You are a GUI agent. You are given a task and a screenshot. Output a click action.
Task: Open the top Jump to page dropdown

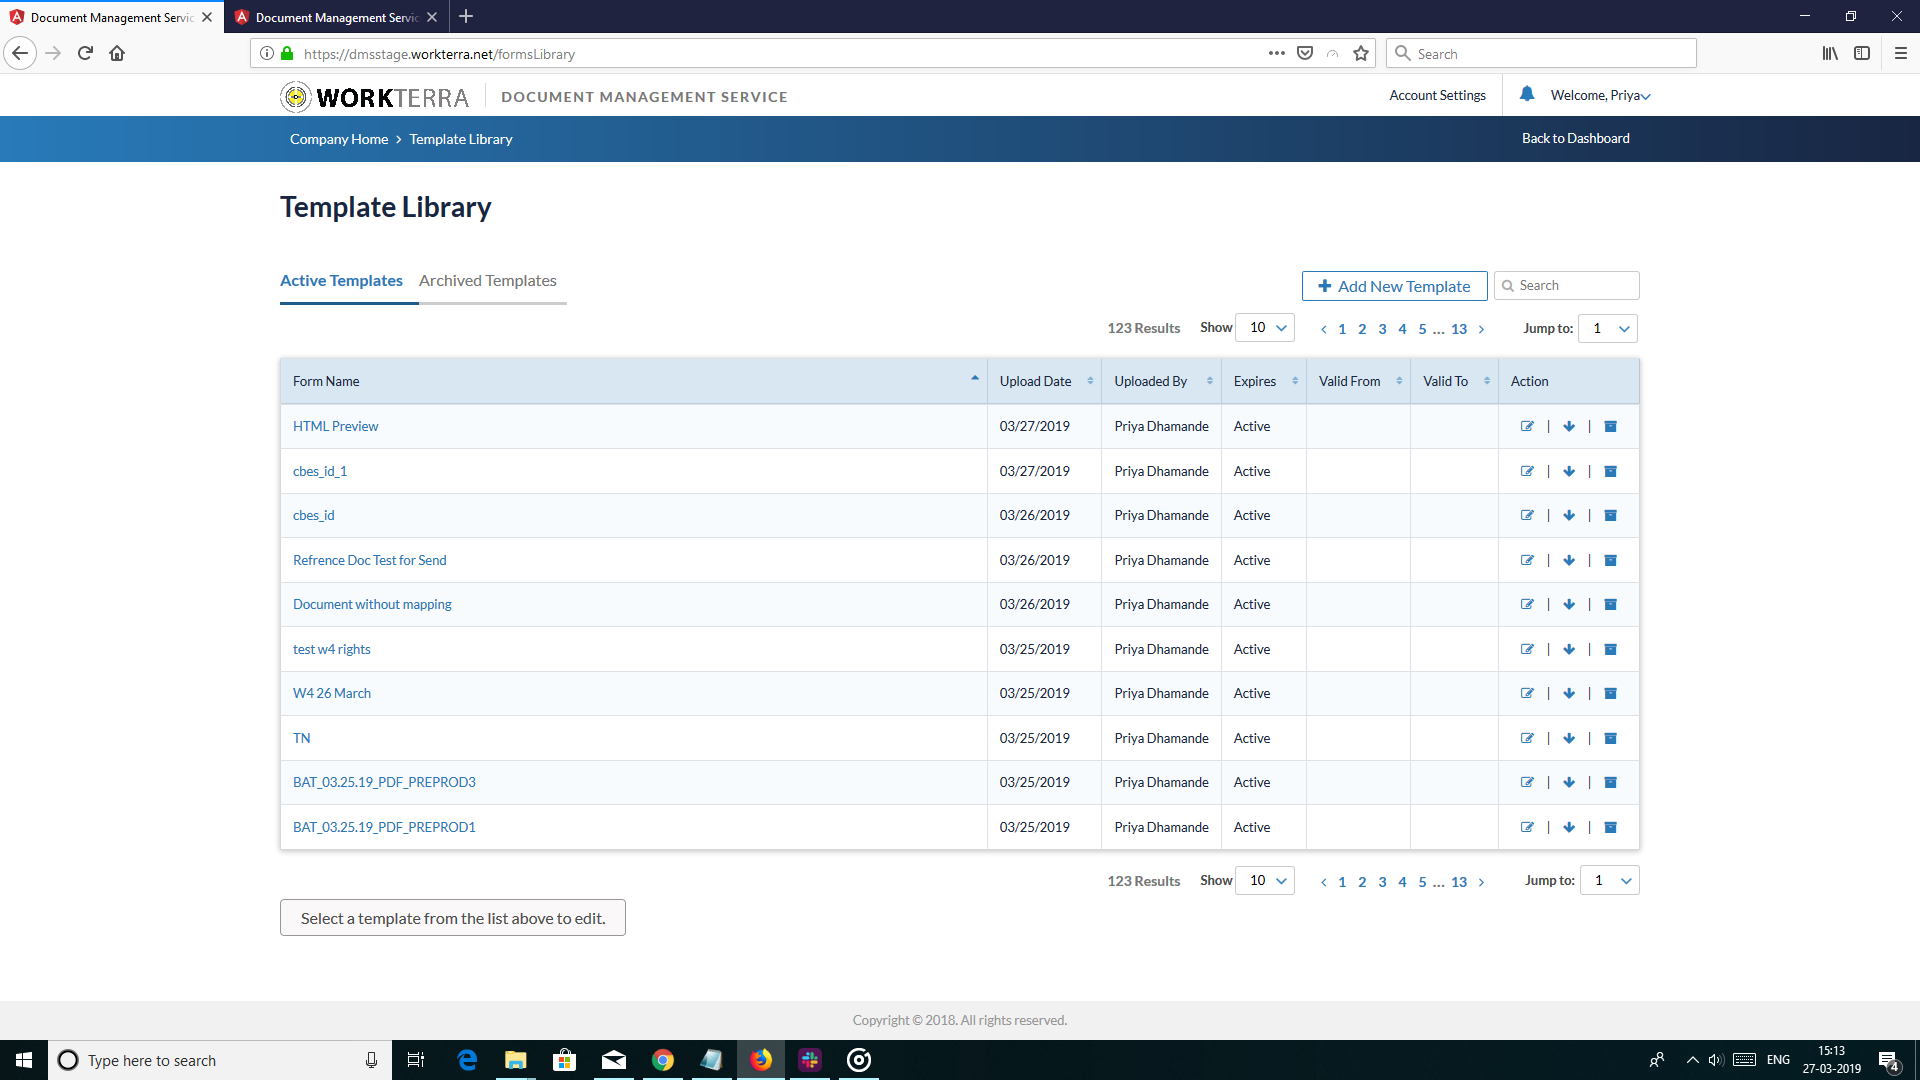[1608, 328]
